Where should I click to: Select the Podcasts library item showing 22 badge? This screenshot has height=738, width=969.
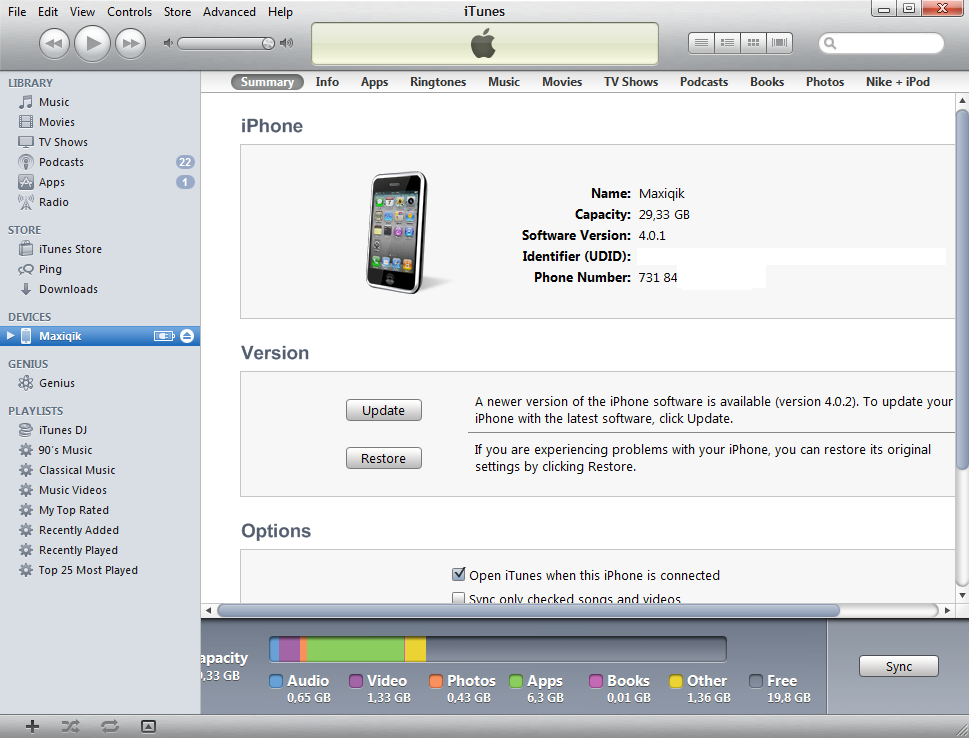click(x=61, y=161)
